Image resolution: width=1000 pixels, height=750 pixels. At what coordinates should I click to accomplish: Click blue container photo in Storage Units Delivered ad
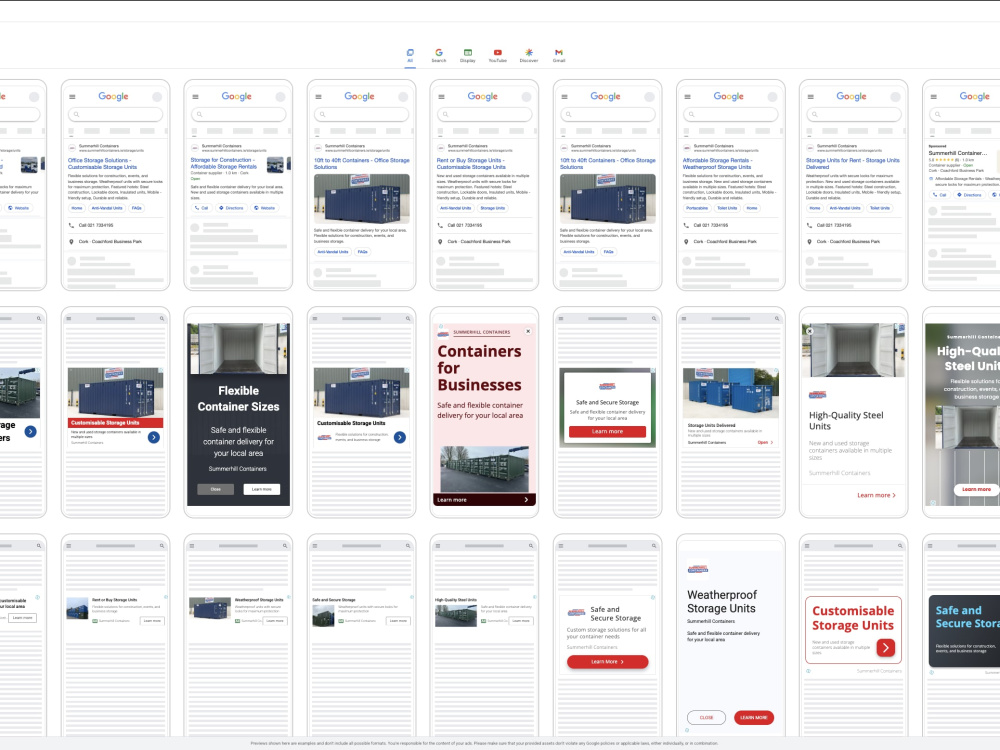pyautogui.click(x=730, y=393)
